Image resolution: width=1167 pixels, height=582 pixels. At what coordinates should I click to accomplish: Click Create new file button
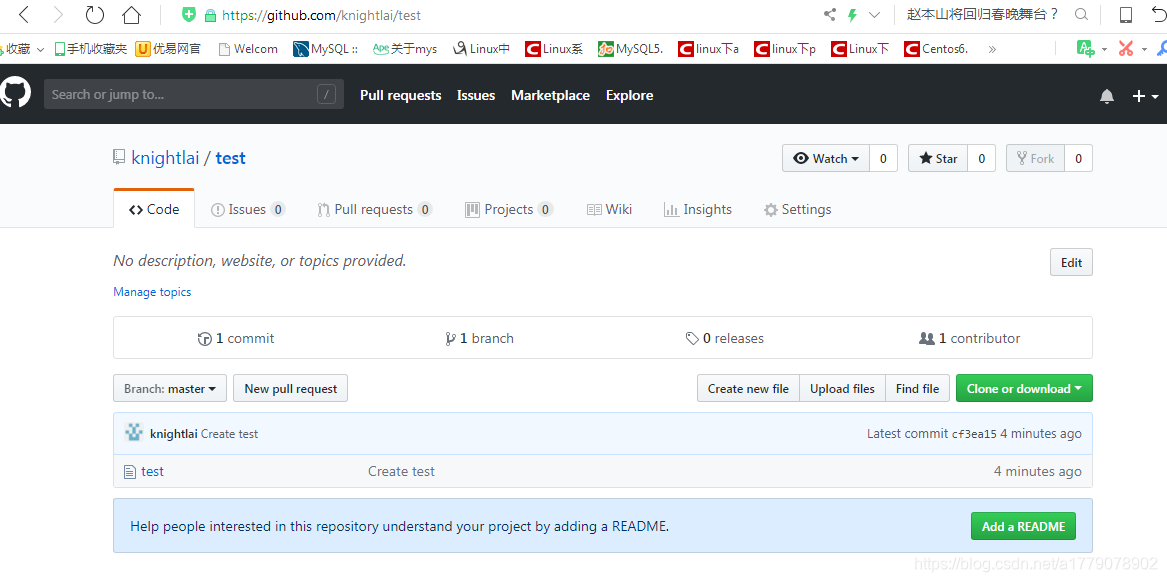(748, 388)
